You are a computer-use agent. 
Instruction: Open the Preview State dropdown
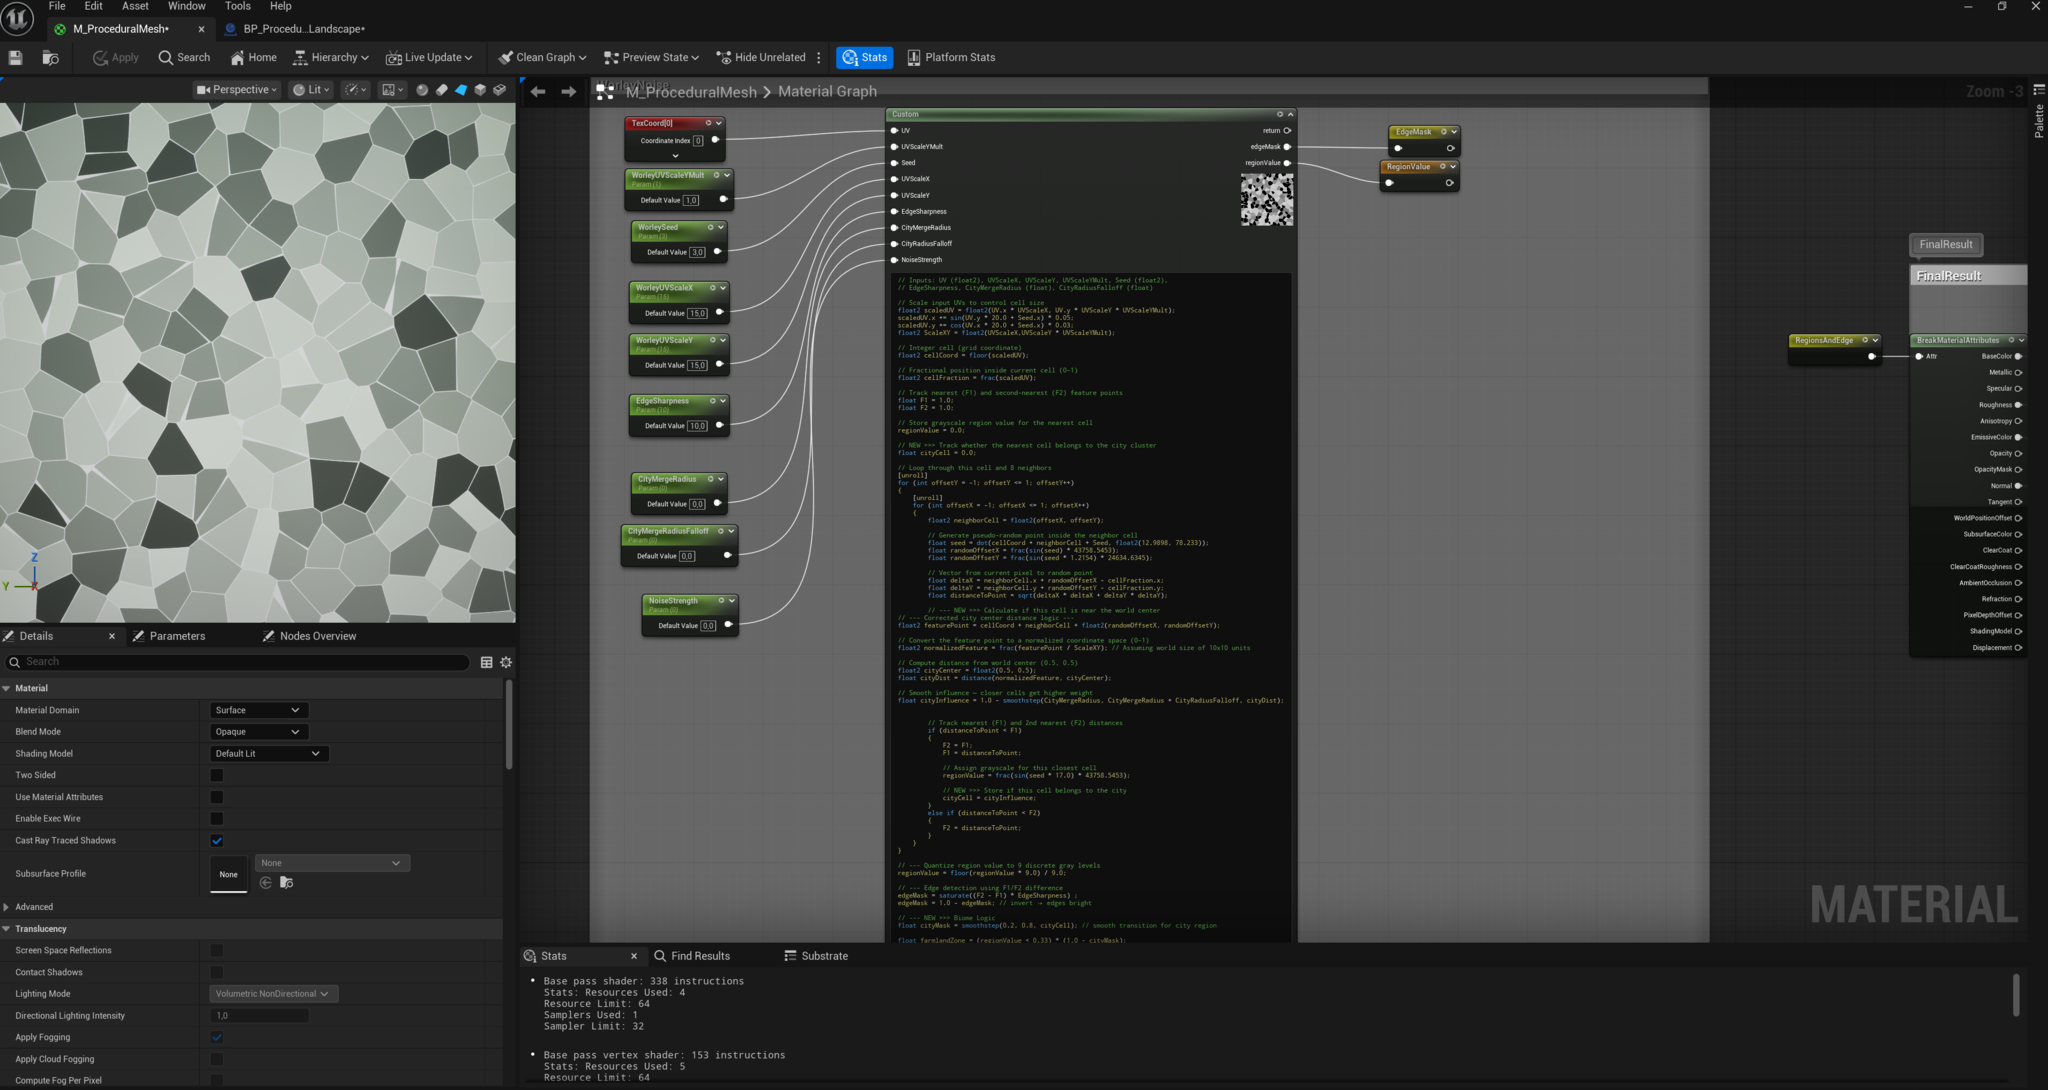tap(652, 58)
